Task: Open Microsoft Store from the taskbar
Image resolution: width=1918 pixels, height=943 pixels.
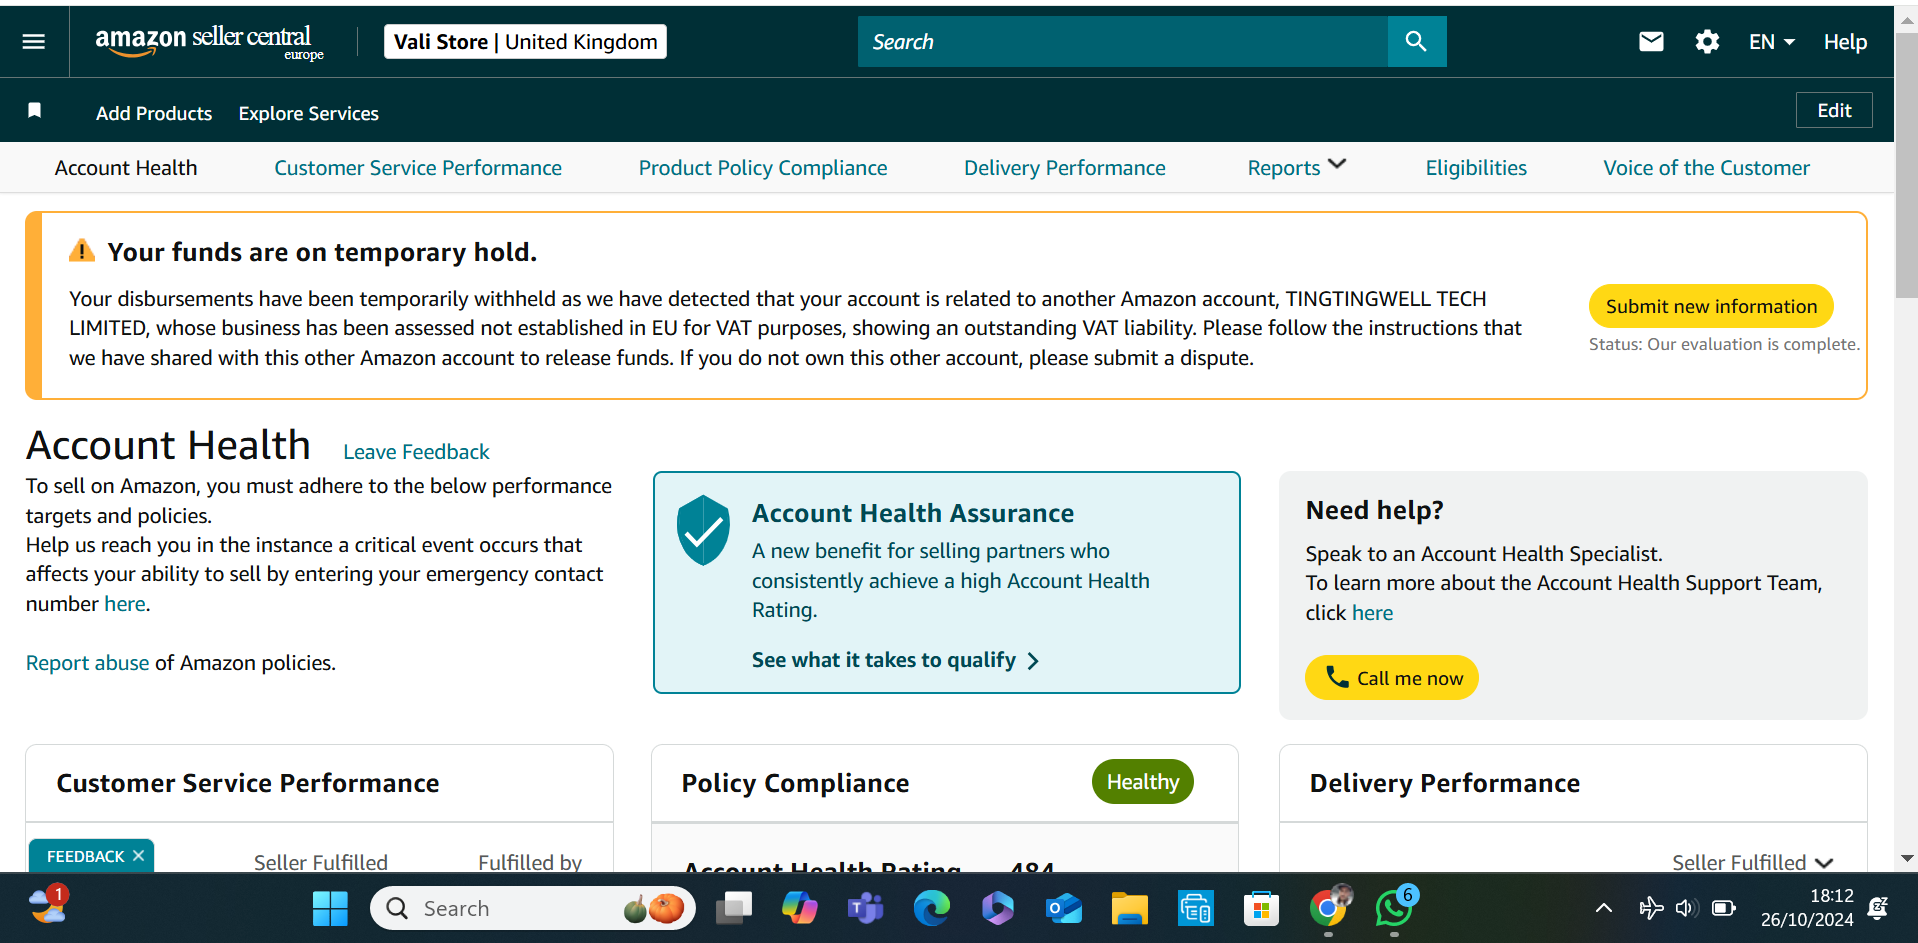Action: pyautogui.click(x=1261, y=908)
